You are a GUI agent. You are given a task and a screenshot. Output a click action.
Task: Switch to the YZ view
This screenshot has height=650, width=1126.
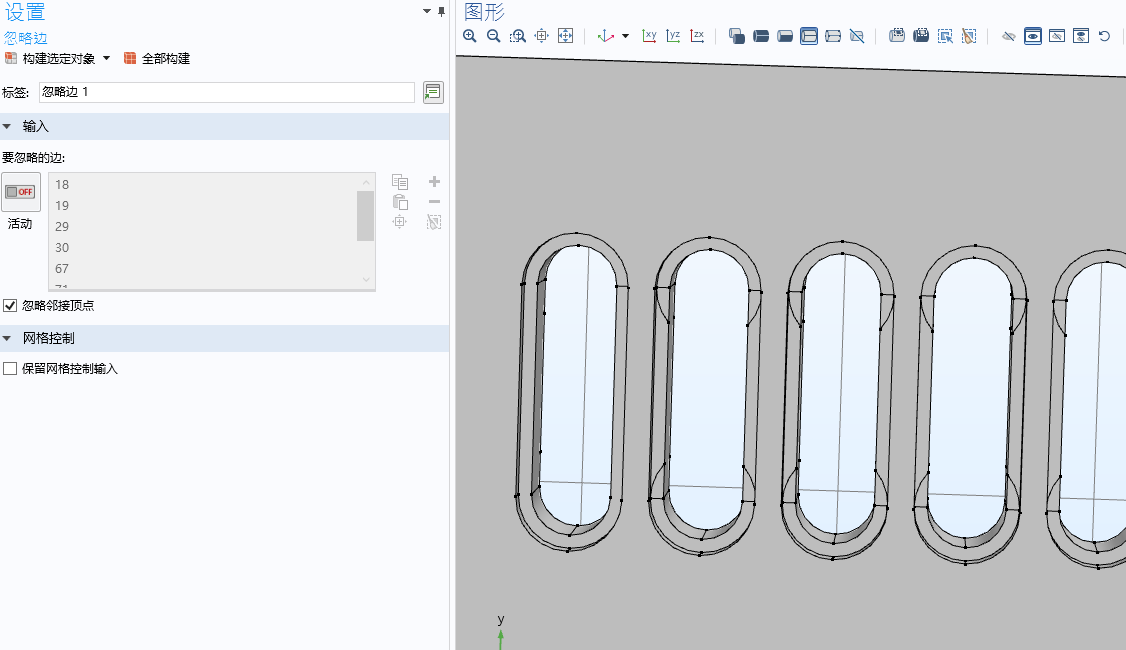673,36
